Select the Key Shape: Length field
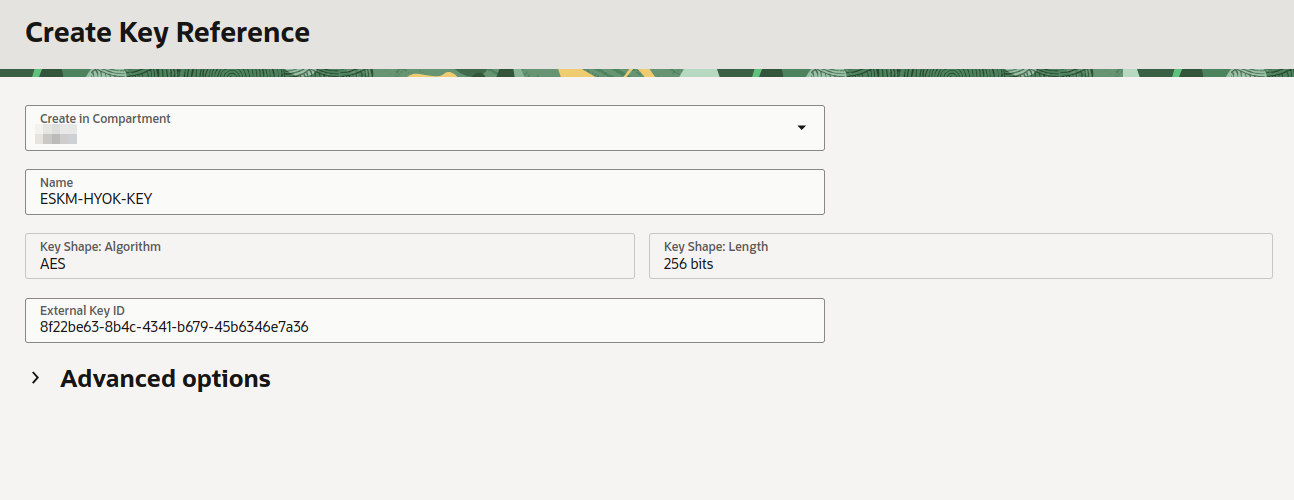Viewport: 1294px width, 500px height. [961, 256]
